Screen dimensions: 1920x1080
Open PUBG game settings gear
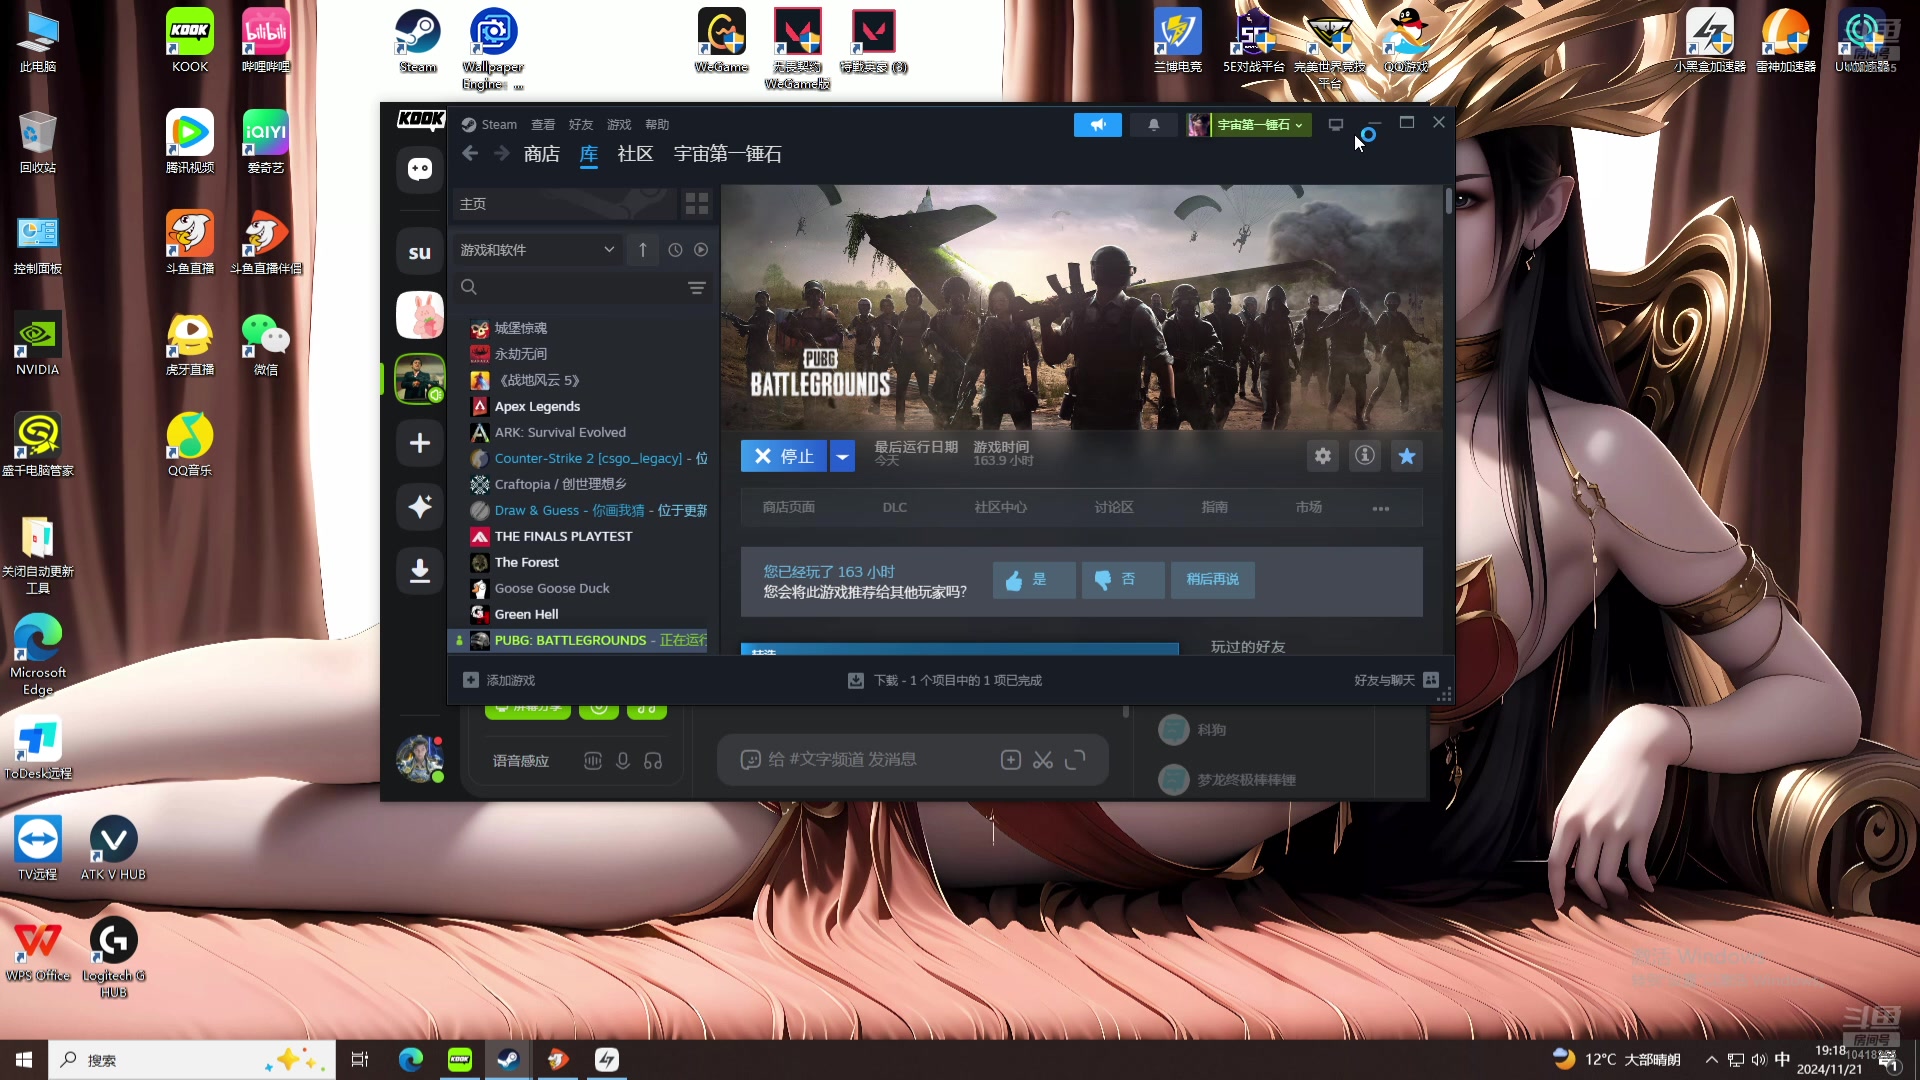pyautogui.click(x=1323, y=456)
